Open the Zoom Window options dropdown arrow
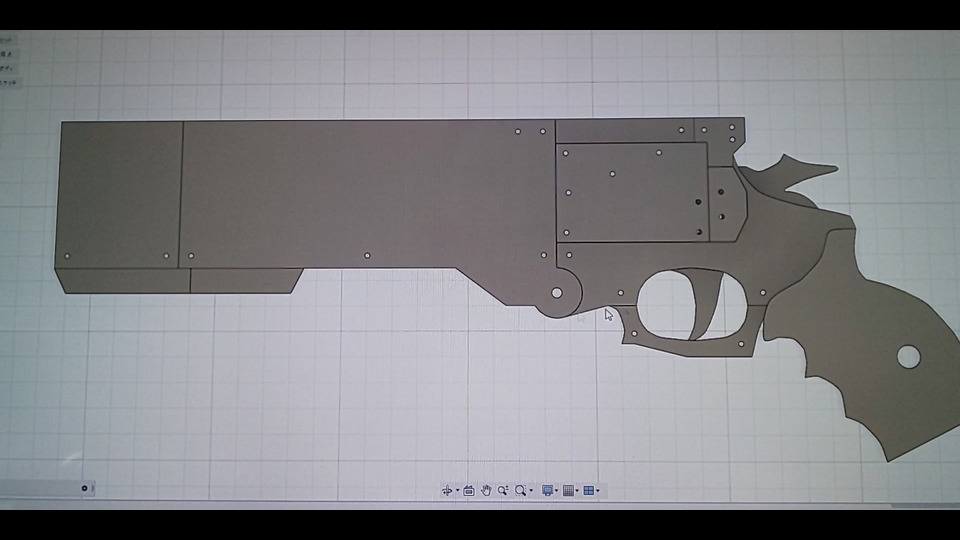This screenshot has width=960, height=540. tap(531, 490)
